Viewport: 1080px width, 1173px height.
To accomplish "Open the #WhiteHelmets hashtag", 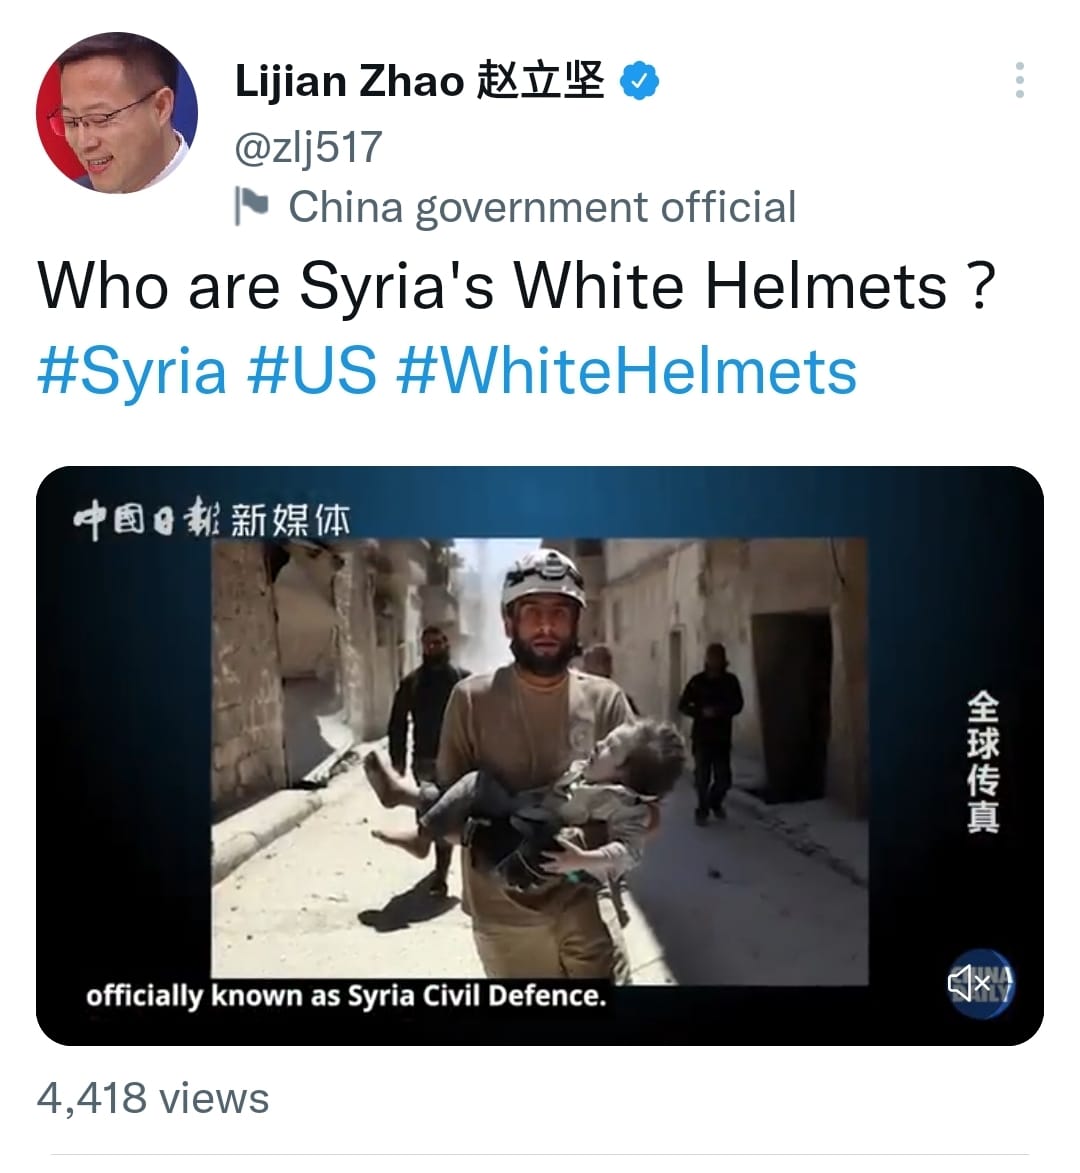I will [627, 371].
